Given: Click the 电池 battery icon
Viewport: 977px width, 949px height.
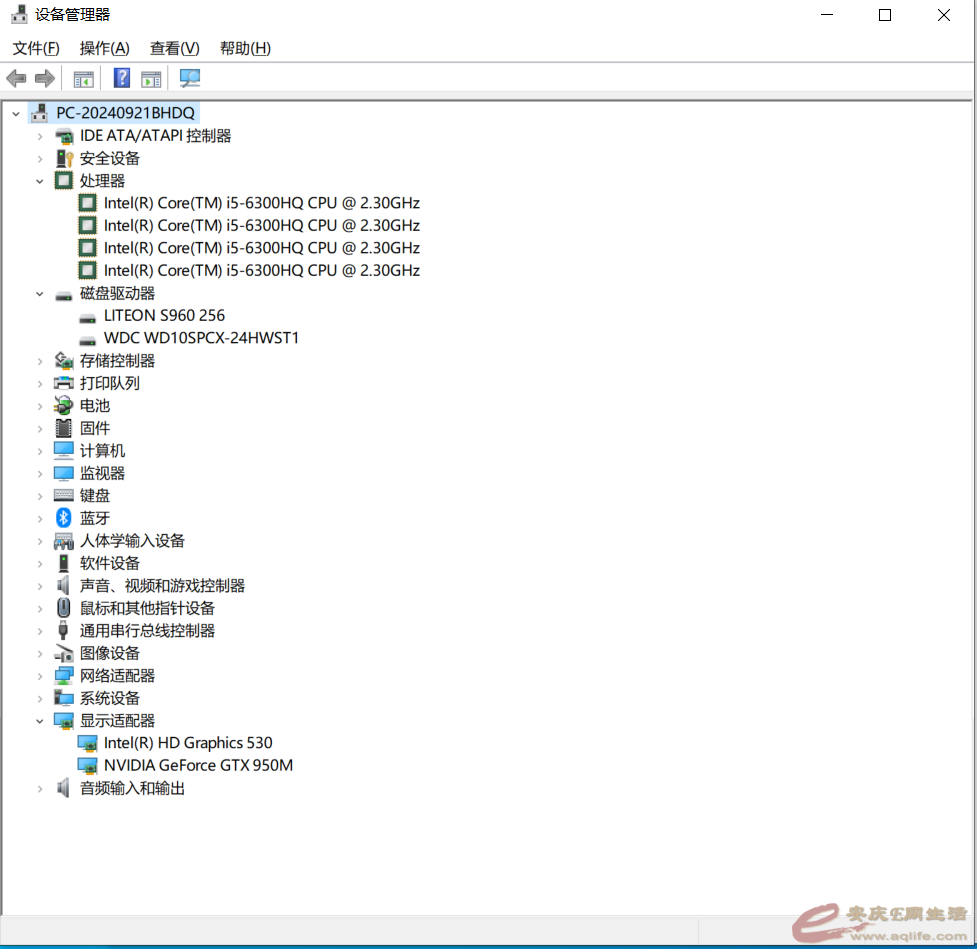Looking at the screenshot, I should (64, 405).
